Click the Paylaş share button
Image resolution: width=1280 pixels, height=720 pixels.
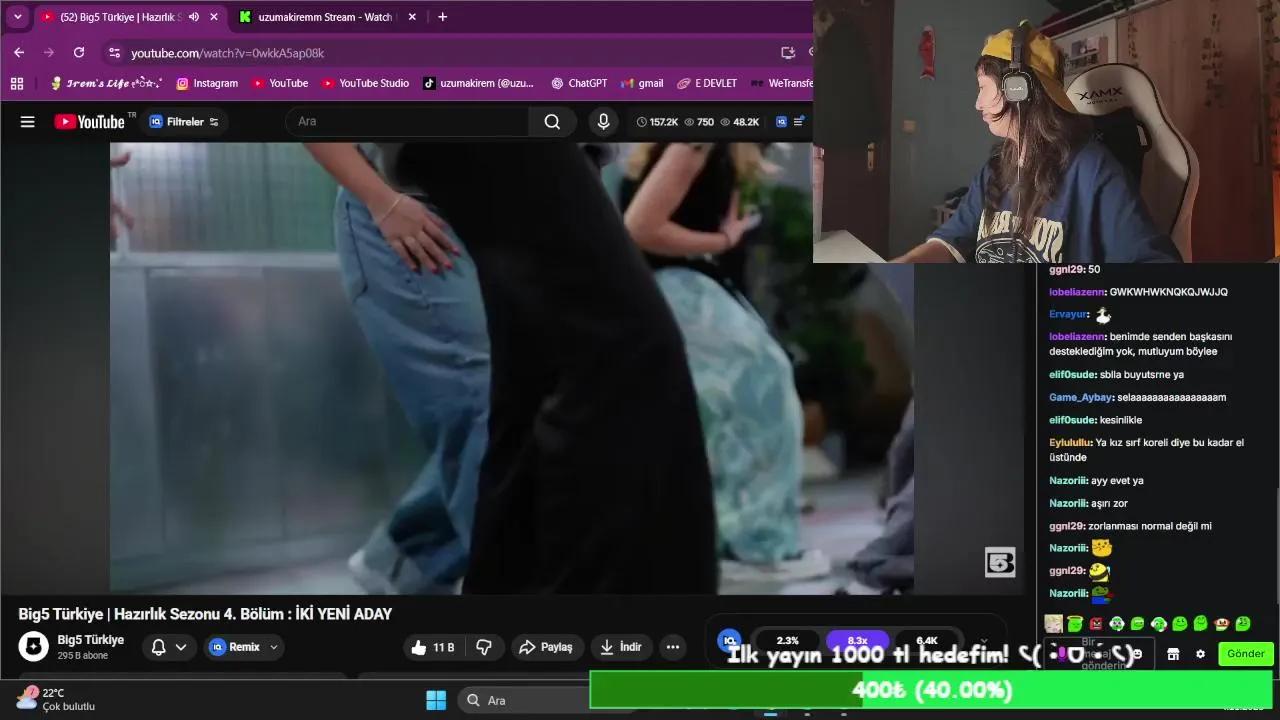[x=546, y=647]
